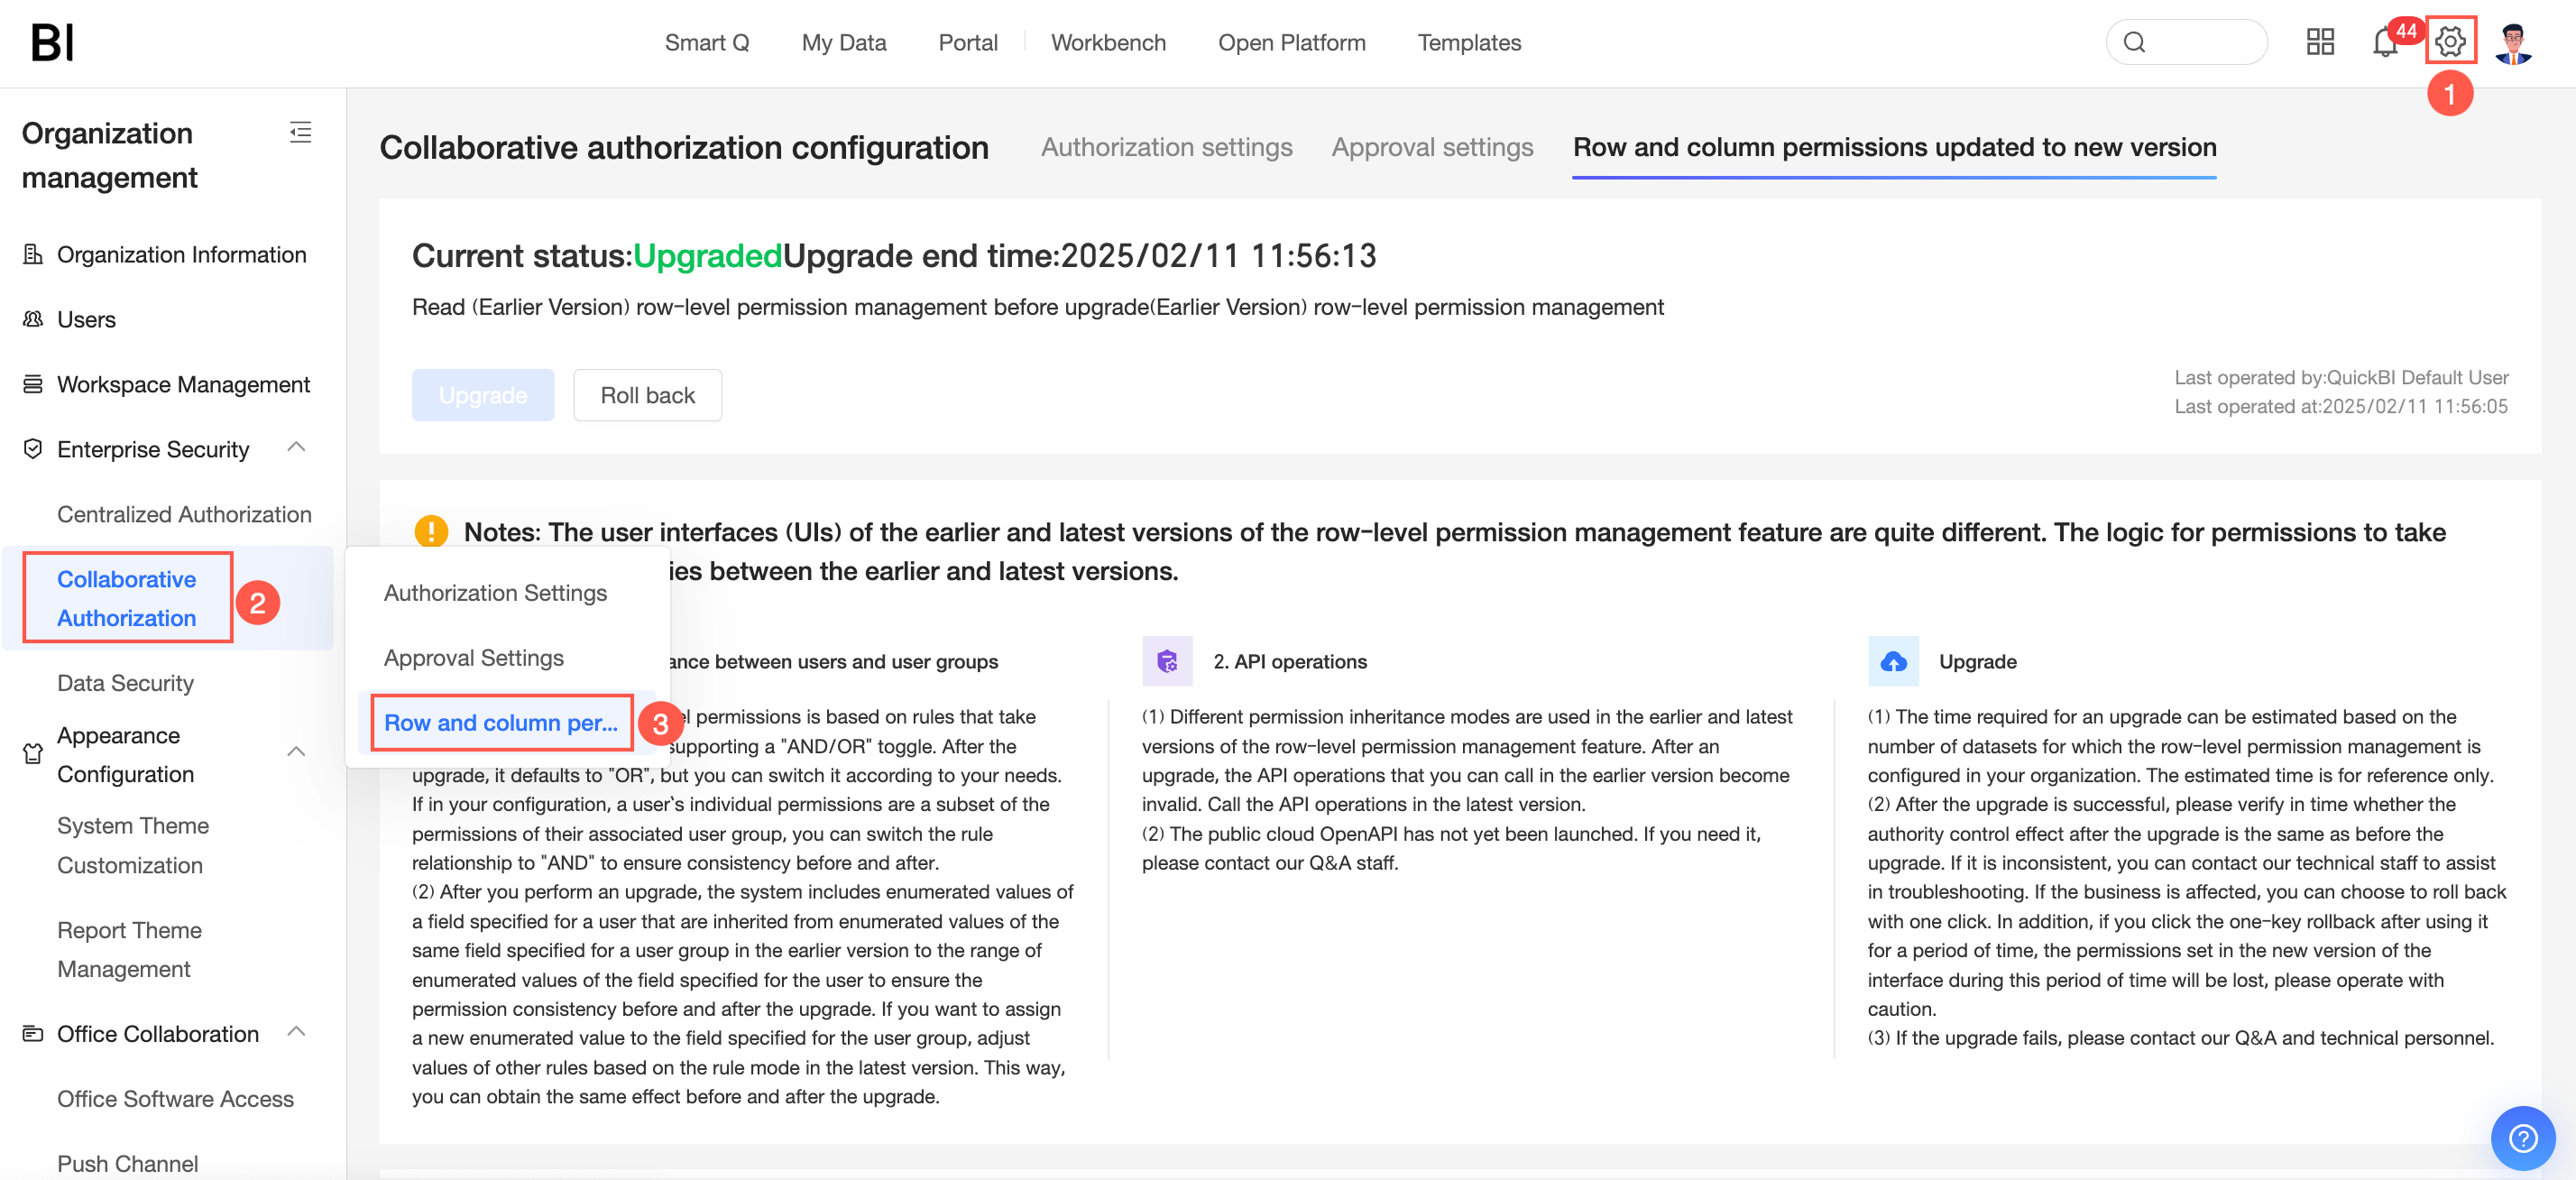This screenshot has height=1180, width=2576.
Task: Click the BI logo
Action: [52, 43]
